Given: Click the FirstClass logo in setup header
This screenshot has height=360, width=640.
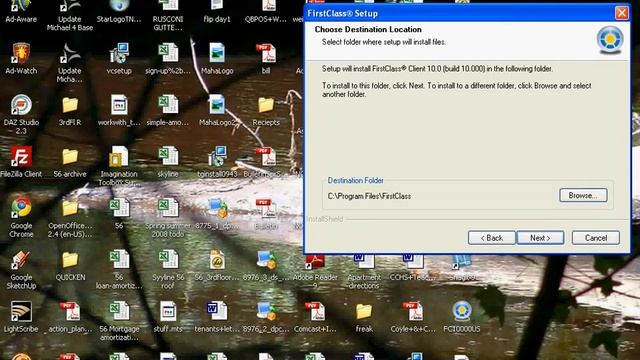Looking at the screenshot, I should tap(610, 40).
